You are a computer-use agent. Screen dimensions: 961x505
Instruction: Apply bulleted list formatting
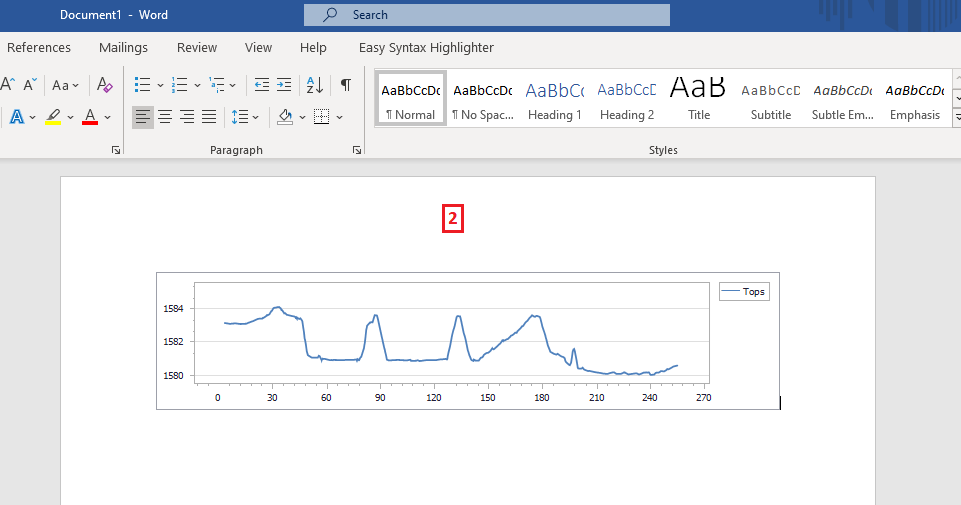[x=143, y=85]
